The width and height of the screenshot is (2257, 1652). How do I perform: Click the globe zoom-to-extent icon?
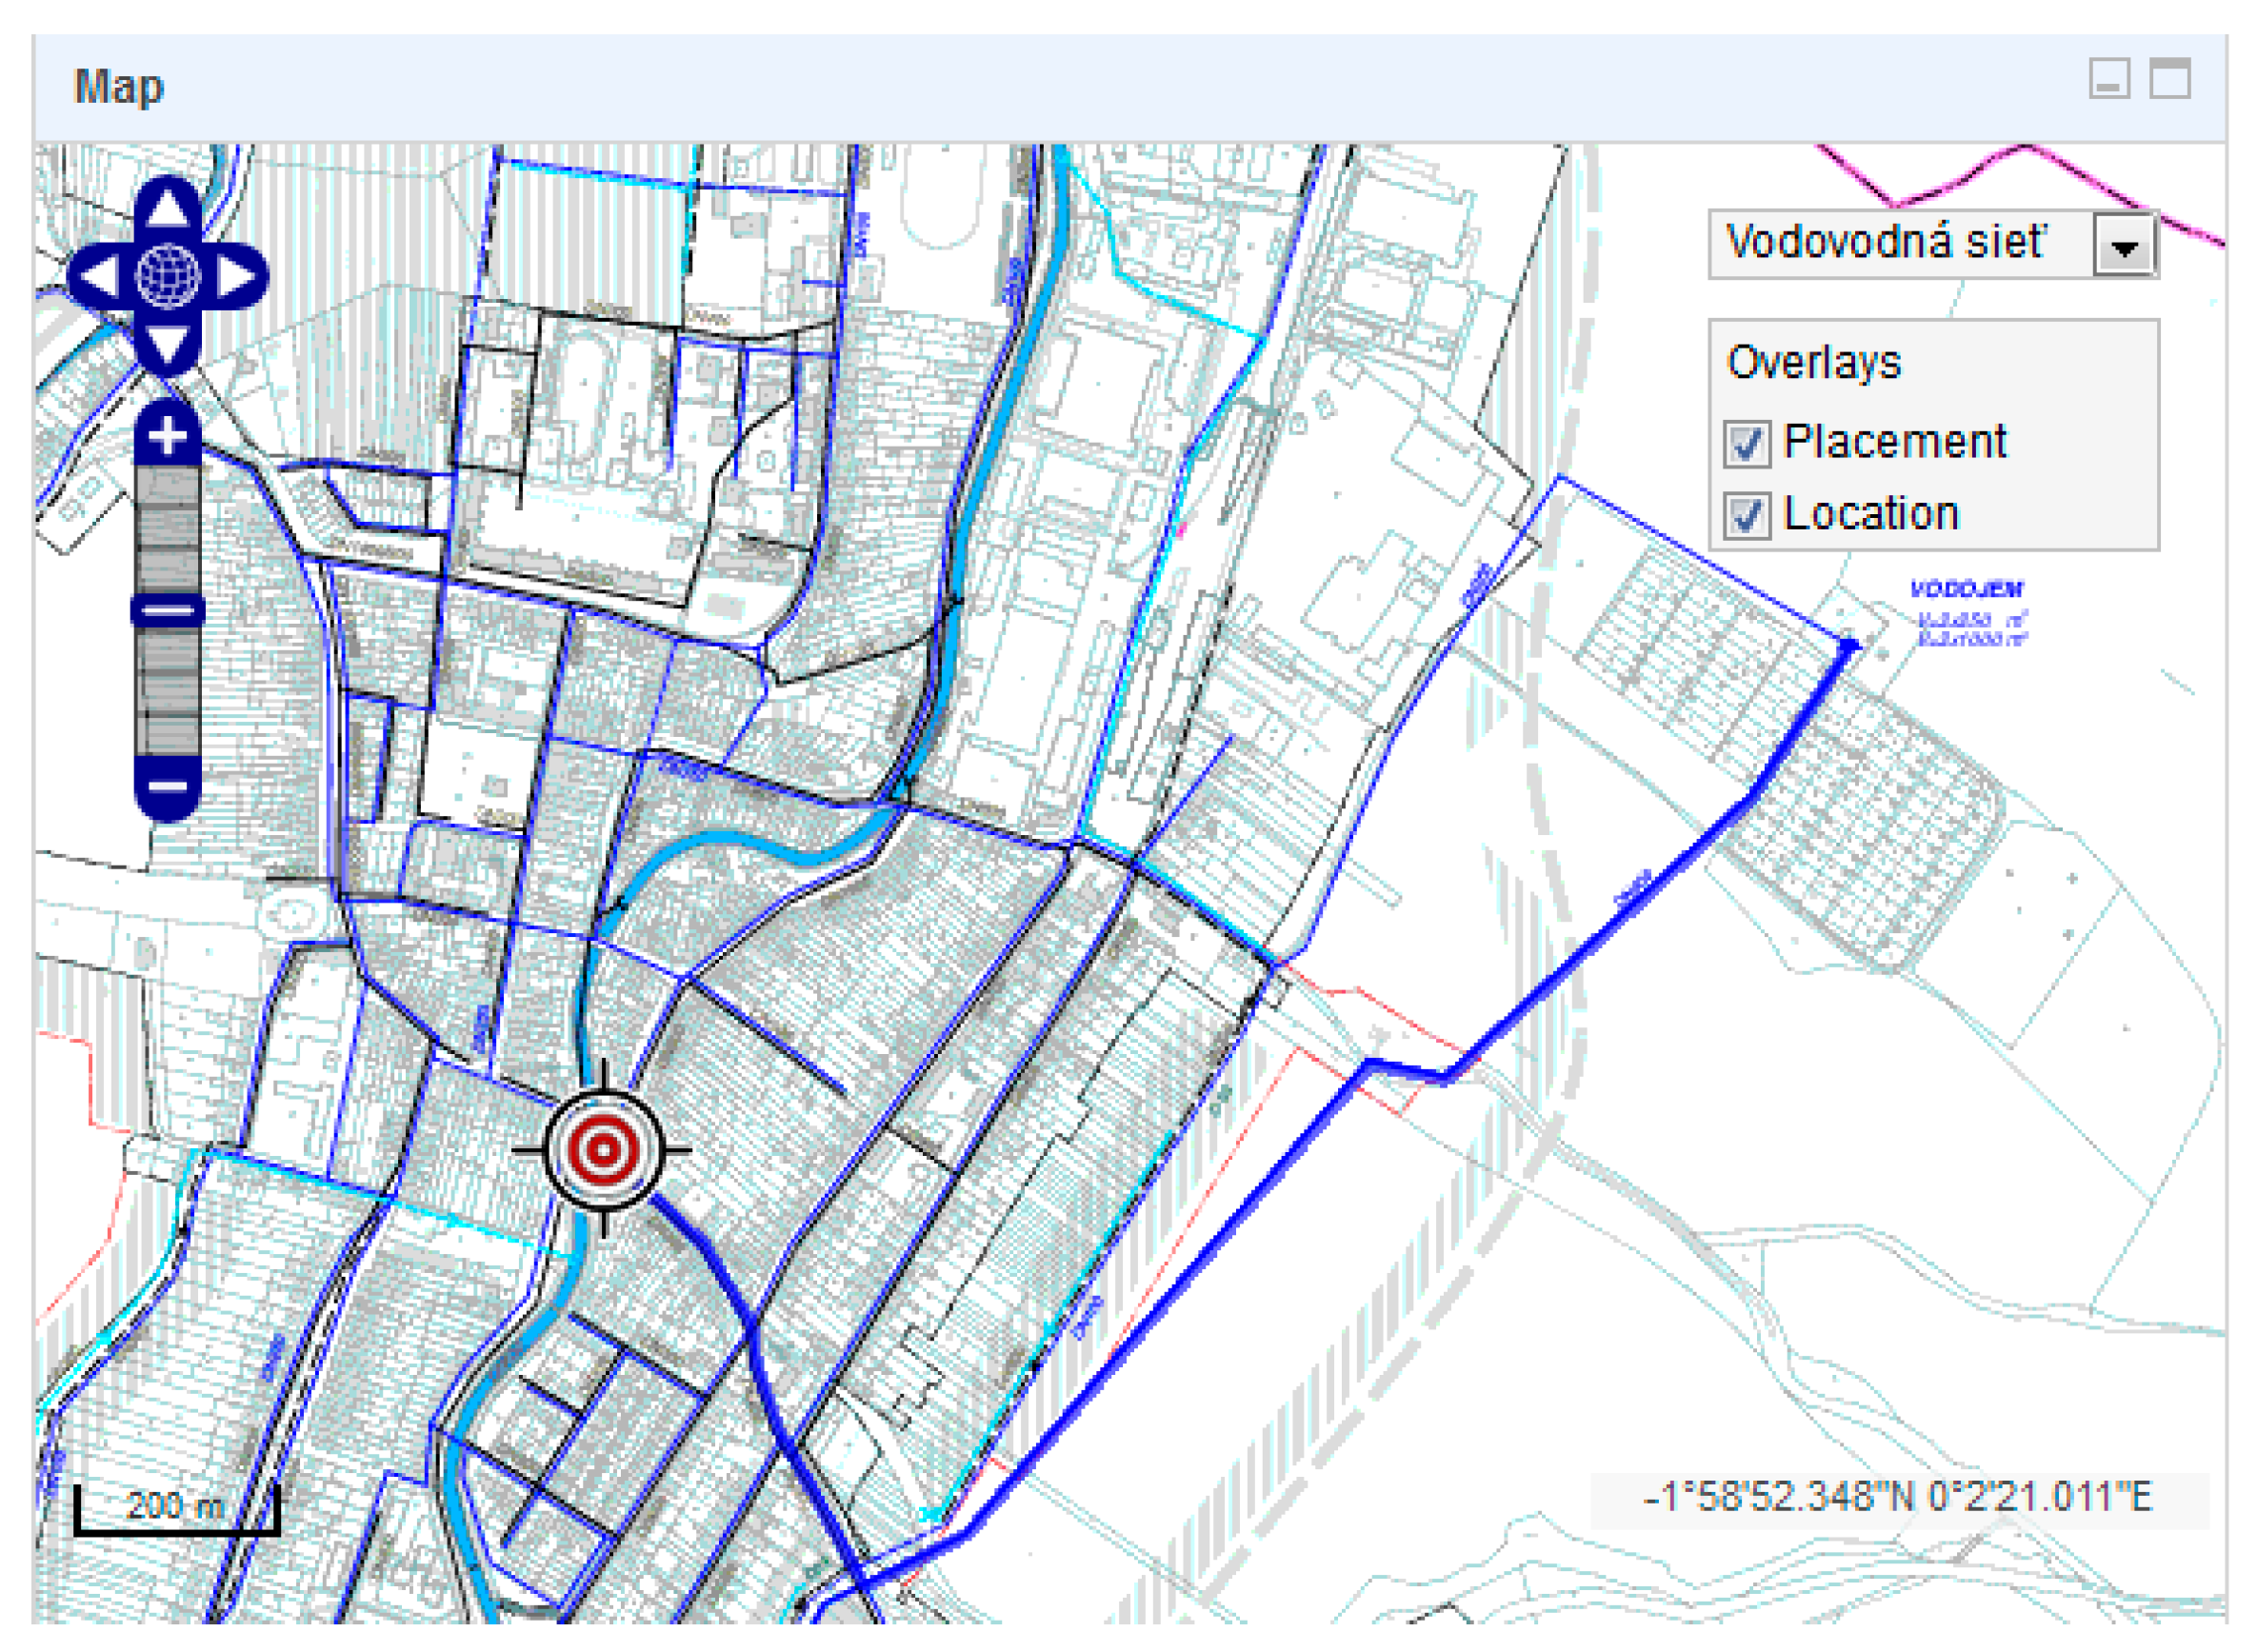pos(167,275)
